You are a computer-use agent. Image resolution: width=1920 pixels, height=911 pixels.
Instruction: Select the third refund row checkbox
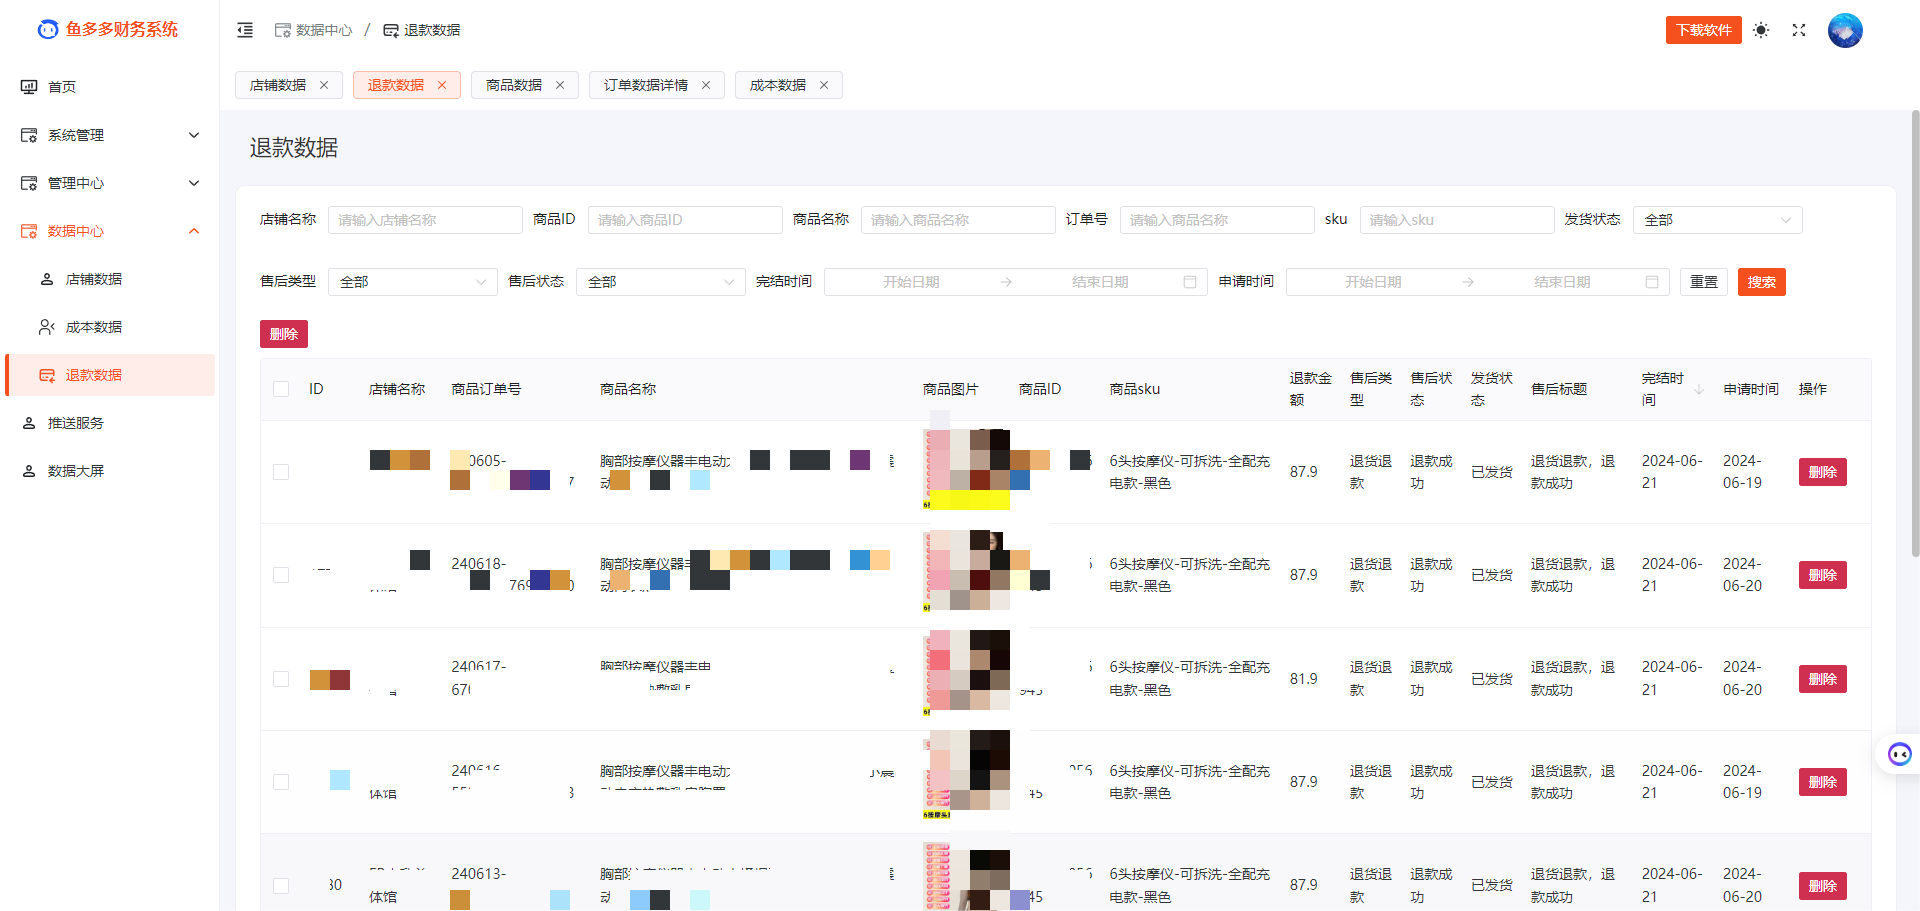281,679
